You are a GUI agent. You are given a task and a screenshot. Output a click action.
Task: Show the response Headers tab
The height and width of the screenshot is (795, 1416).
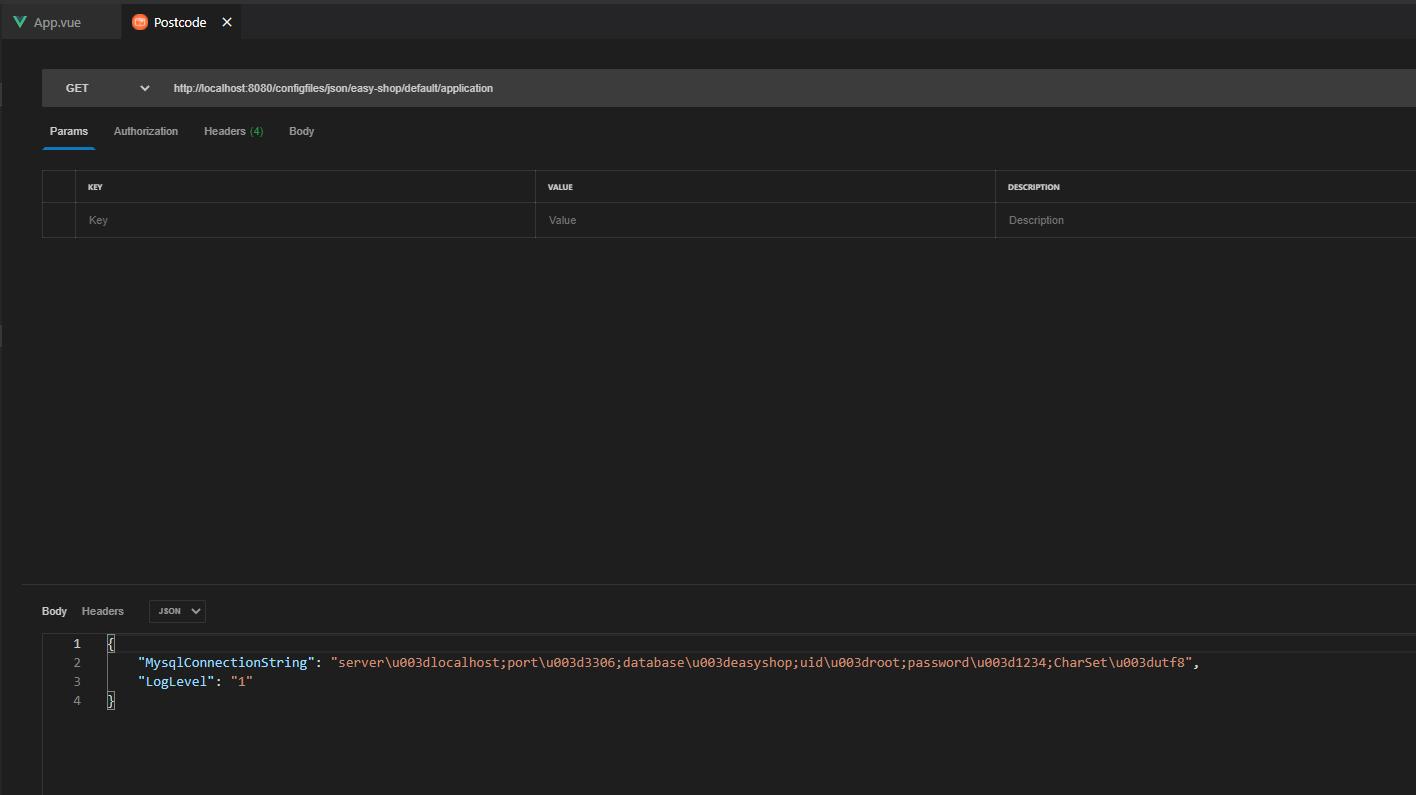103,611
